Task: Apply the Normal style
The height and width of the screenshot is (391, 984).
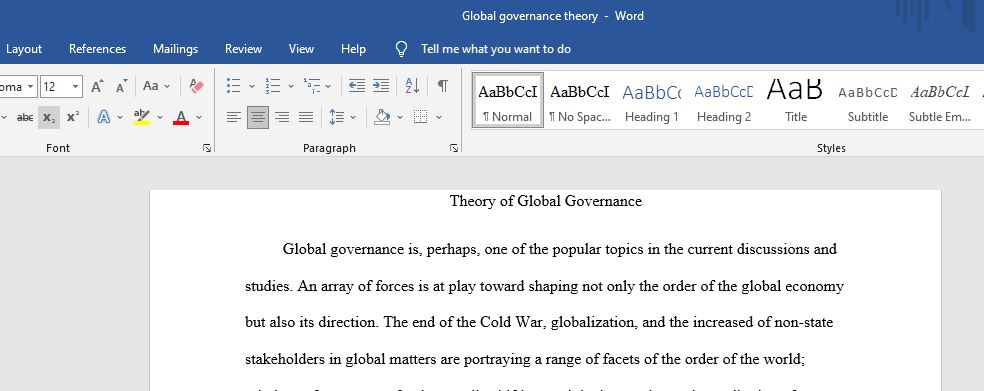Action: [508, 100]
